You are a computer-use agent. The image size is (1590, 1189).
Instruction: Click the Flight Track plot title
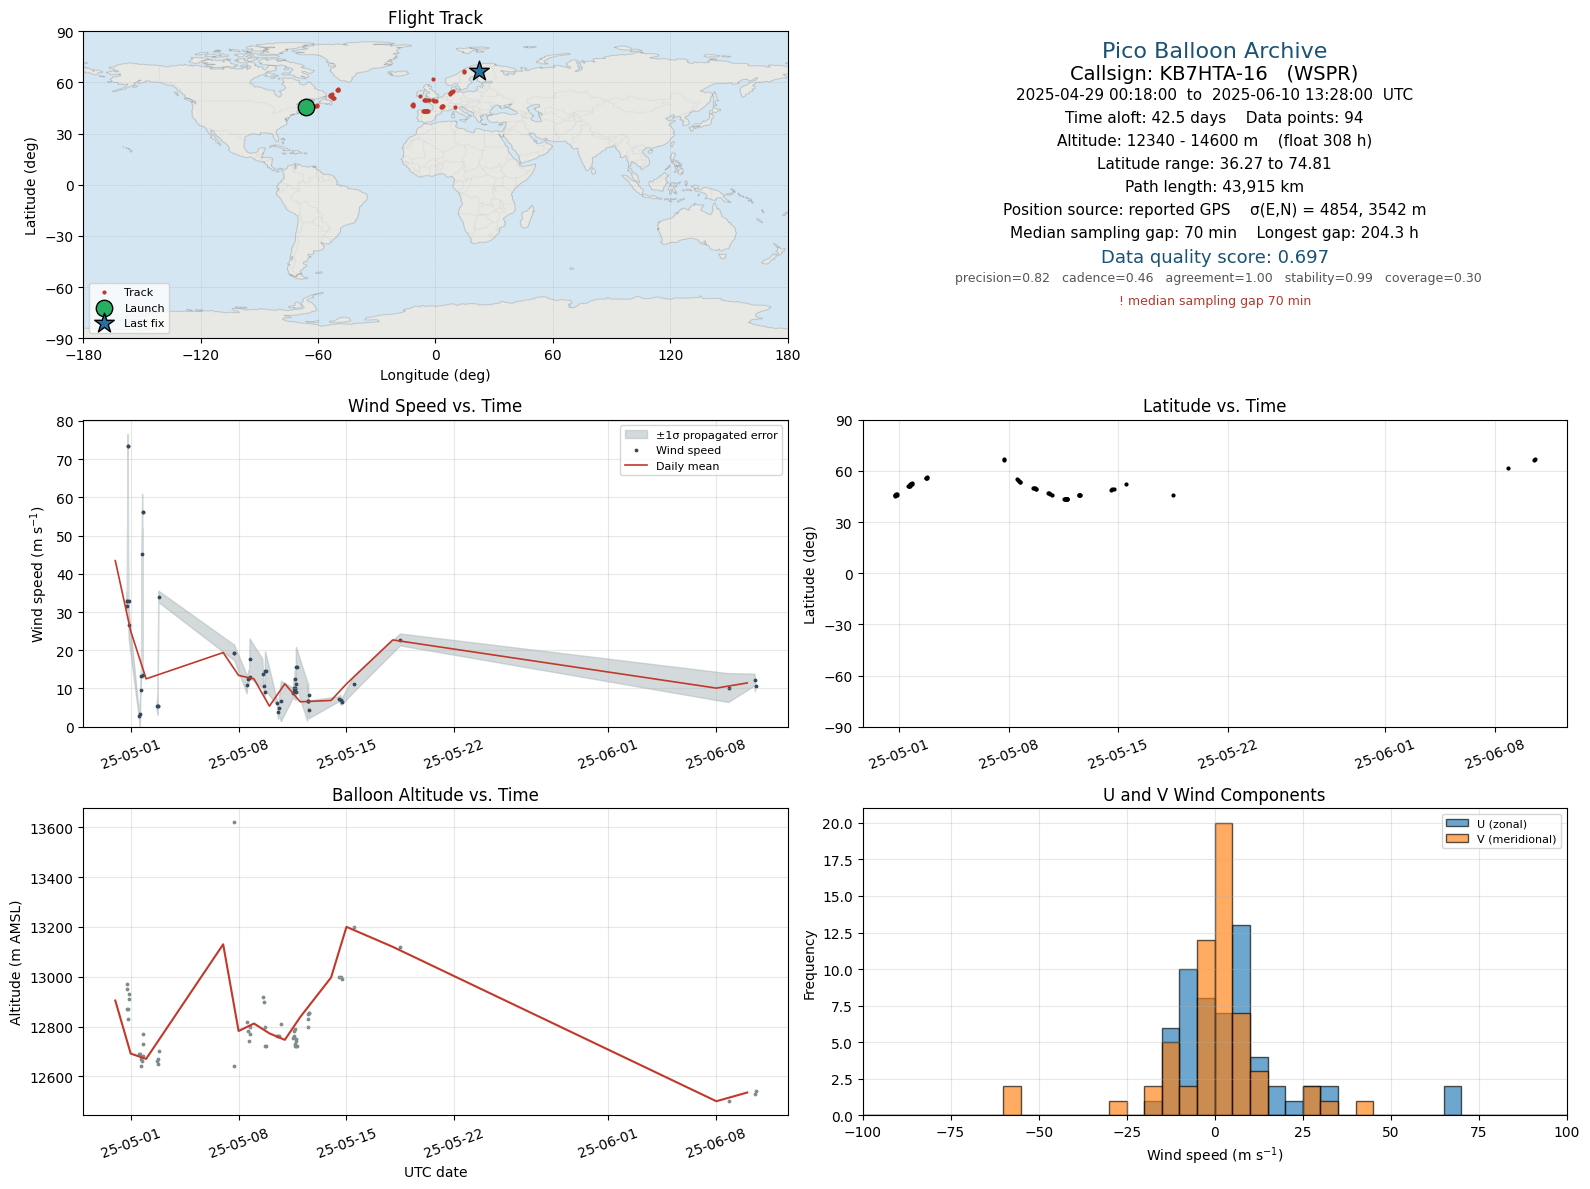pos(435,18)
